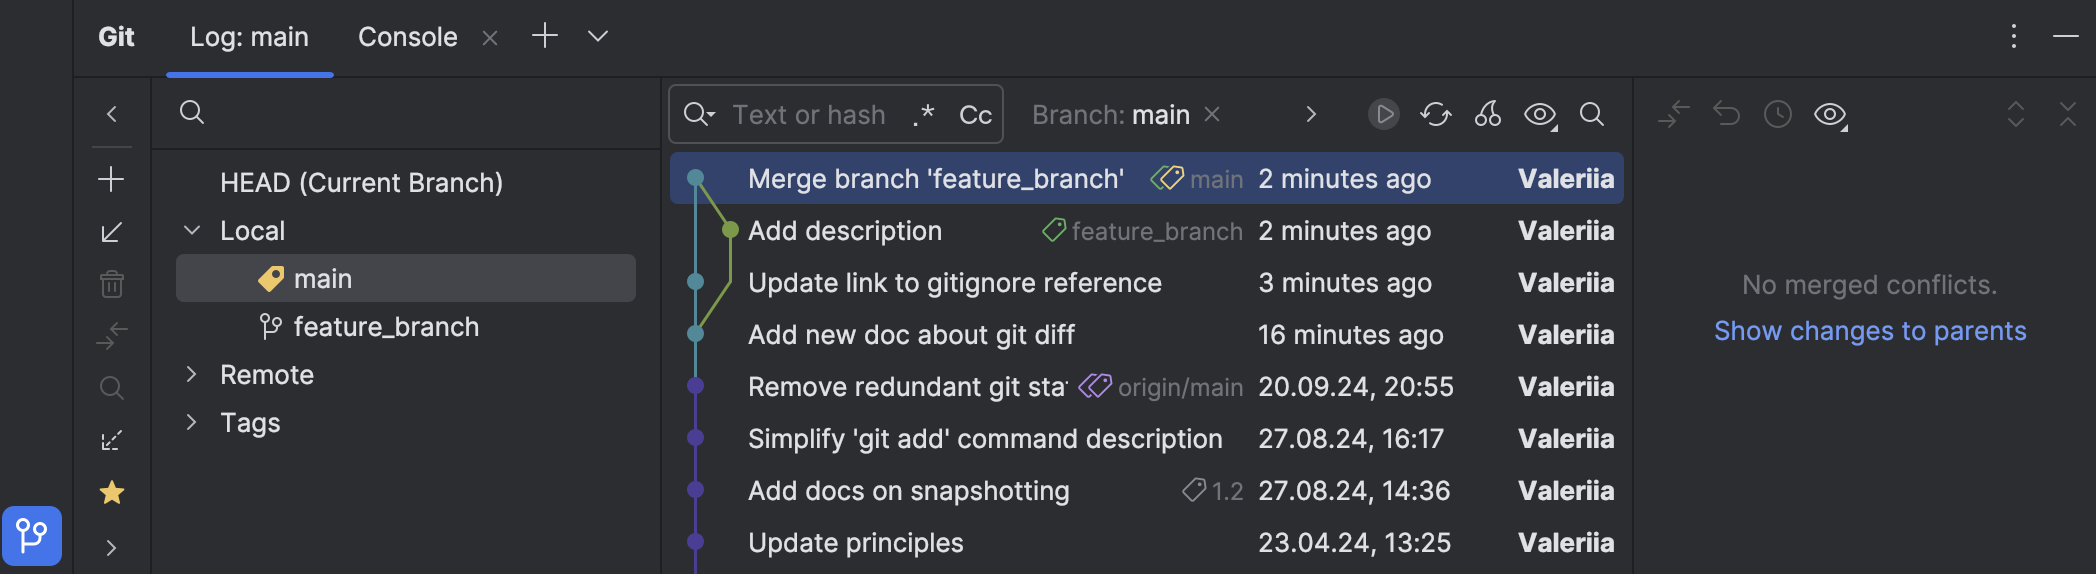This screenshot has width=2096, height=574.
Task: Click the IntelliSort run icon
Action: click(x=1384, y=114)
